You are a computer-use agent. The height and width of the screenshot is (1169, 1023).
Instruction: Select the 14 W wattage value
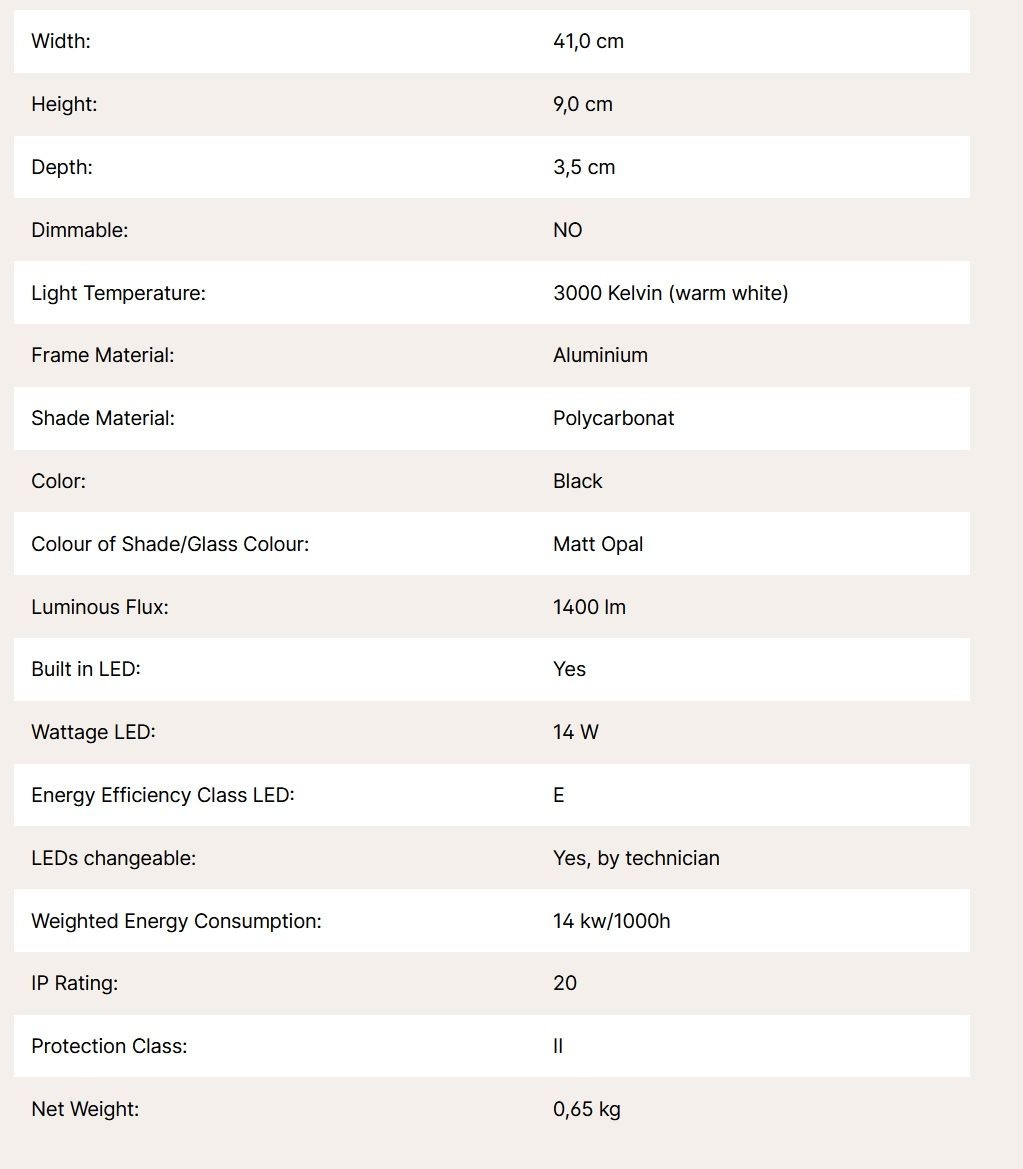point(576,732)
